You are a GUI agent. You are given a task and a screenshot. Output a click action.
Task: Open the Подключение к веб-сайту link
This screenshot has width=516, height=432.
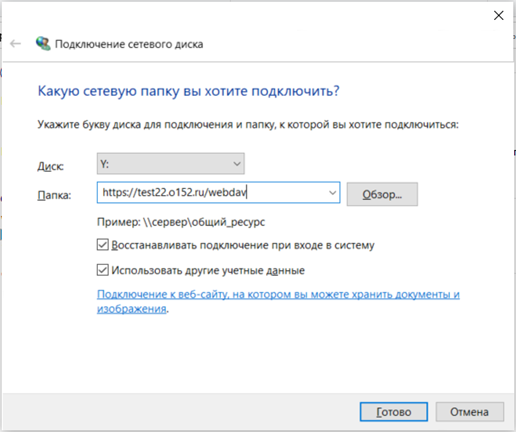278,301
